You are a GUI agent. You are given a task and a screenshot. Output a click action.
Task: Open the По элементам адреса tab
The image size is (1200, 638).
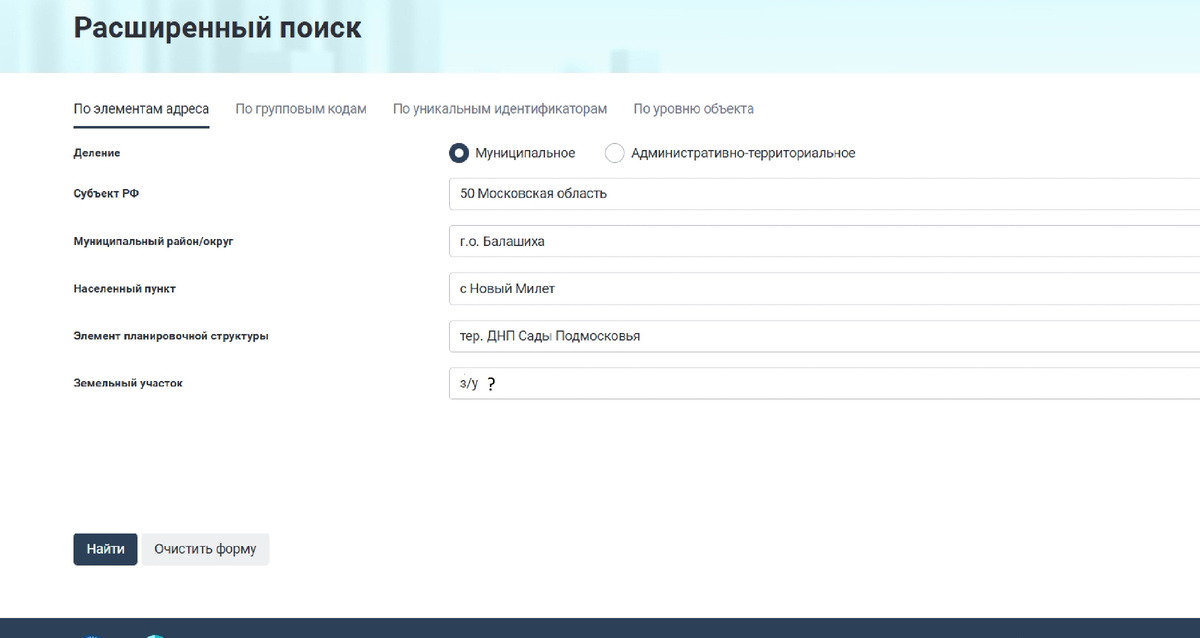tap(141, 108)
